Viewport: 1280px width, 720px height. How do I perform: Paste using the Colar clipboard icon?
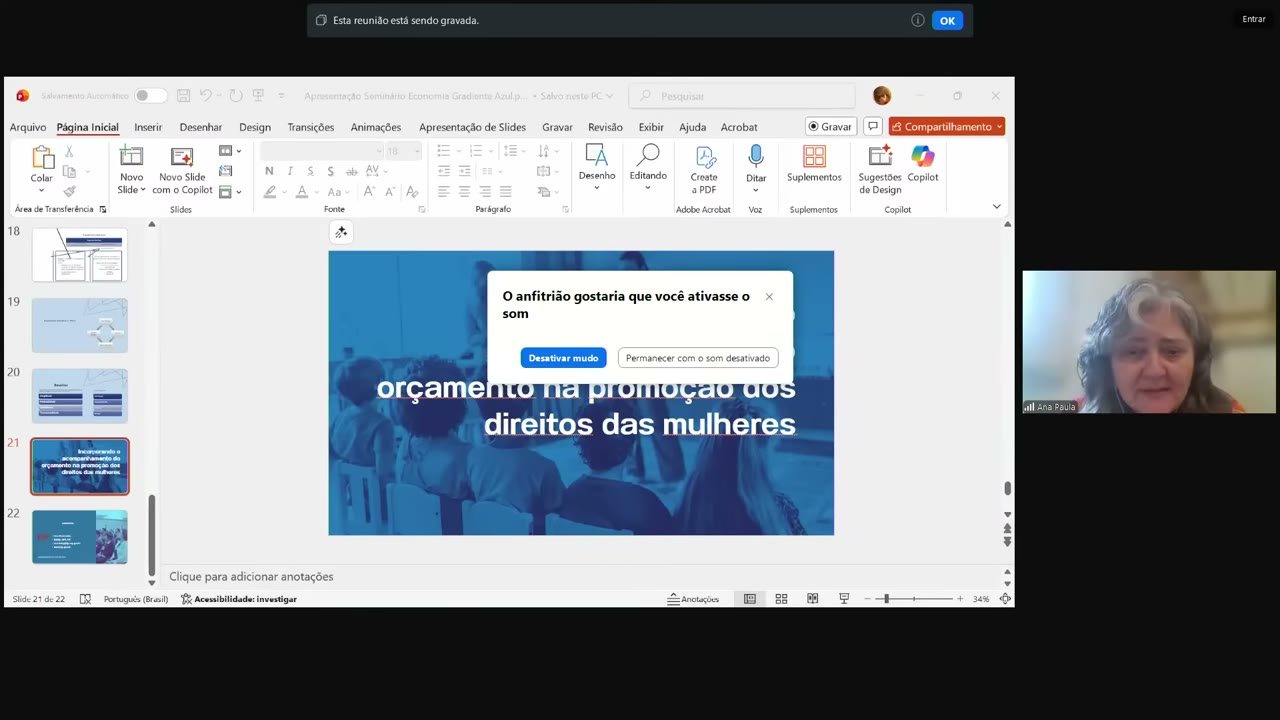click(42, 158)
